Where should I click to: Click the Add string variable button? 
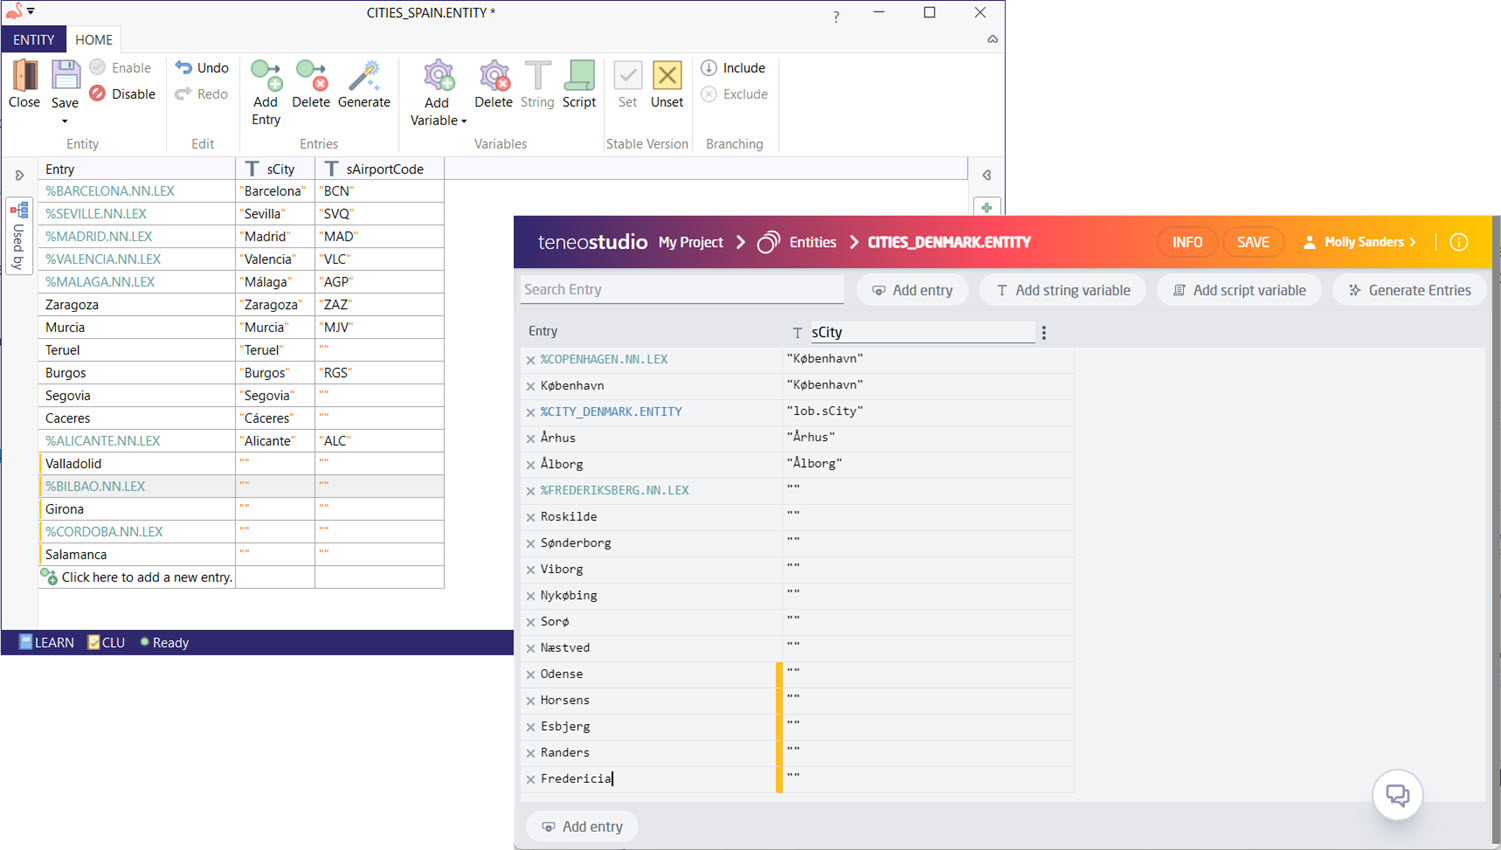click(1063, 290)
